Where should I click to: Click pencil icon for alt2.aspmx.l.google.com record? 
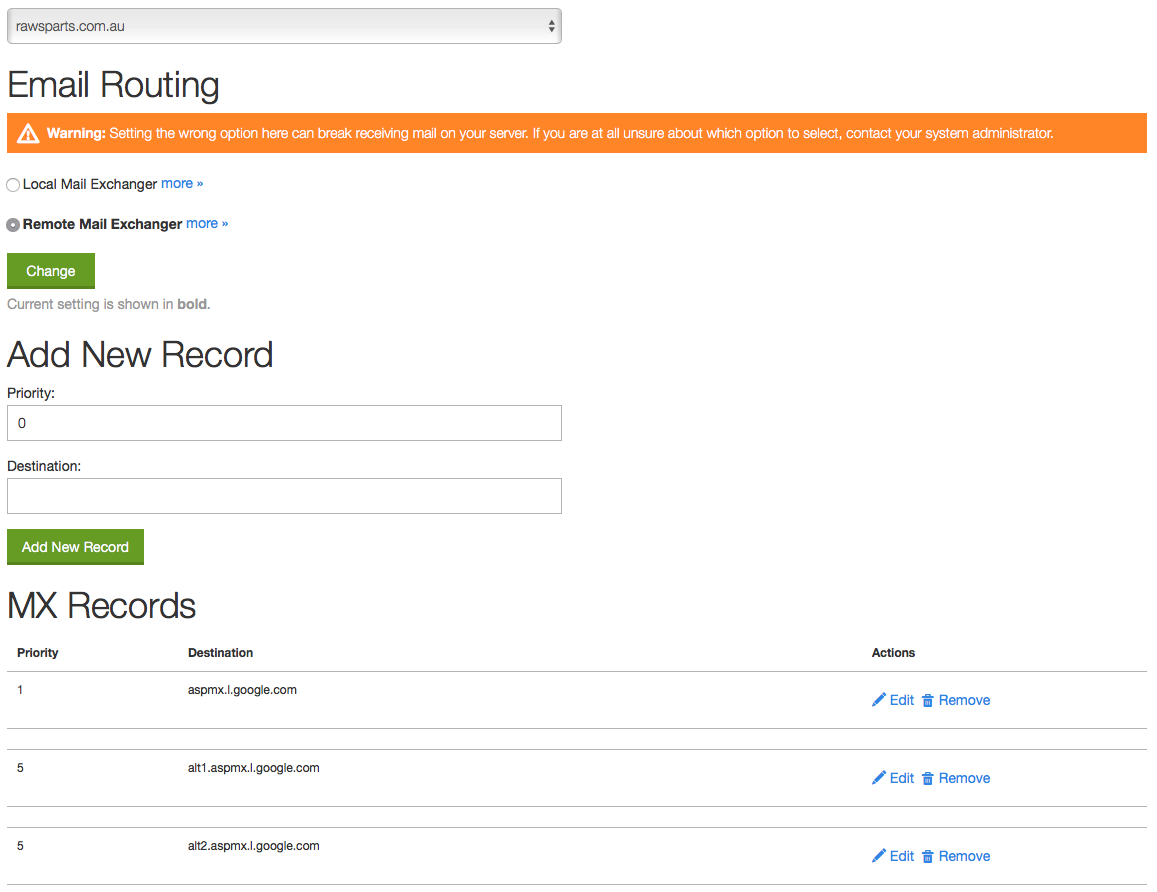point(878,856)
